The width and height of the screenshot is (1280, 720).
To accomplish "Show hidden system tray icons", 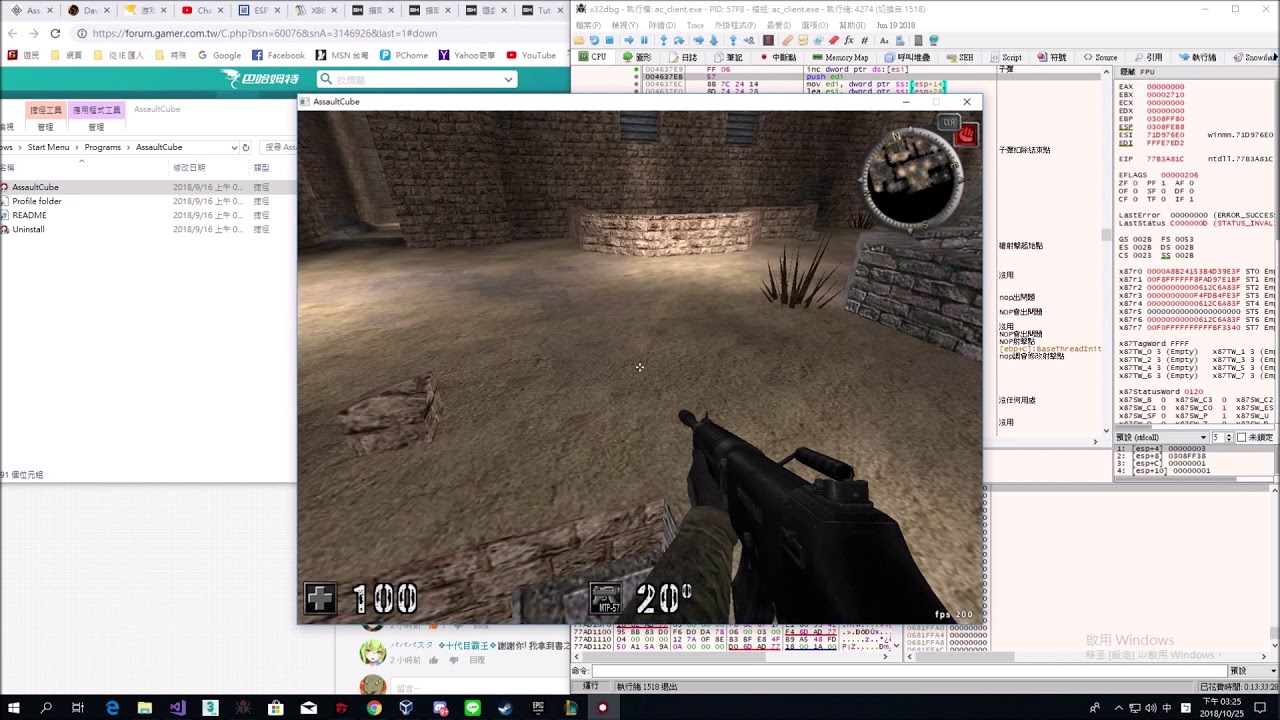I will click(x=1118, y=708).
